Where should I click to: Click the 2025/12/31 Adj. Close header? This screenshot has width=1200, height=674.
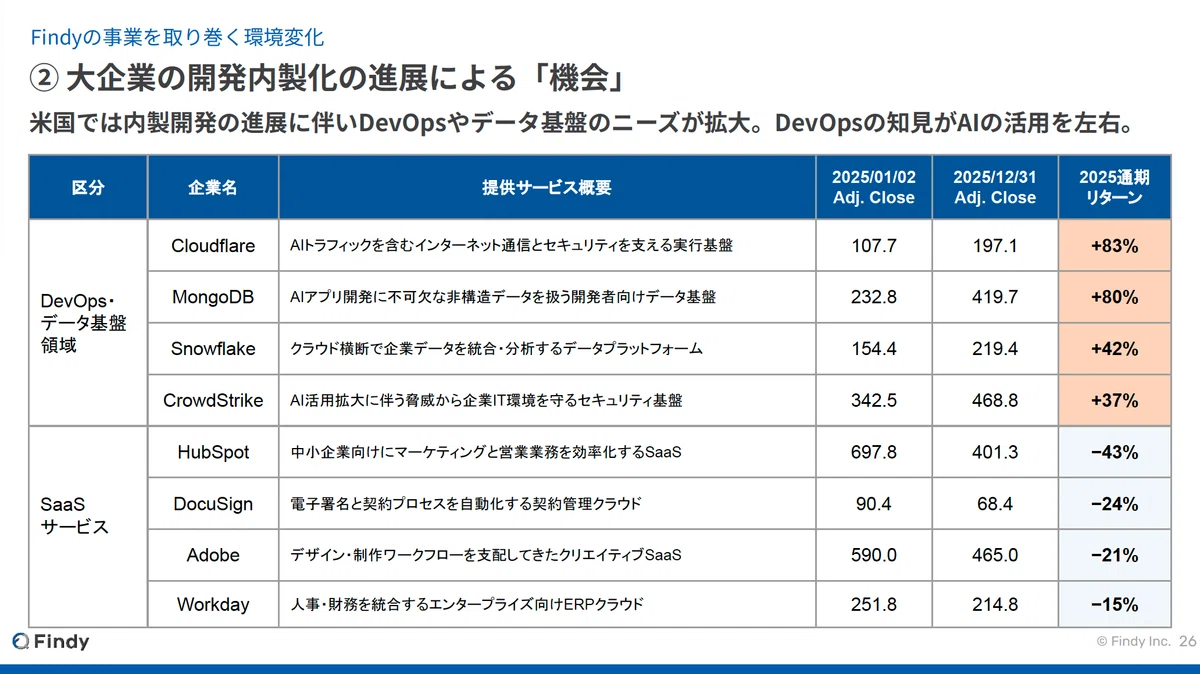point(995,187)
